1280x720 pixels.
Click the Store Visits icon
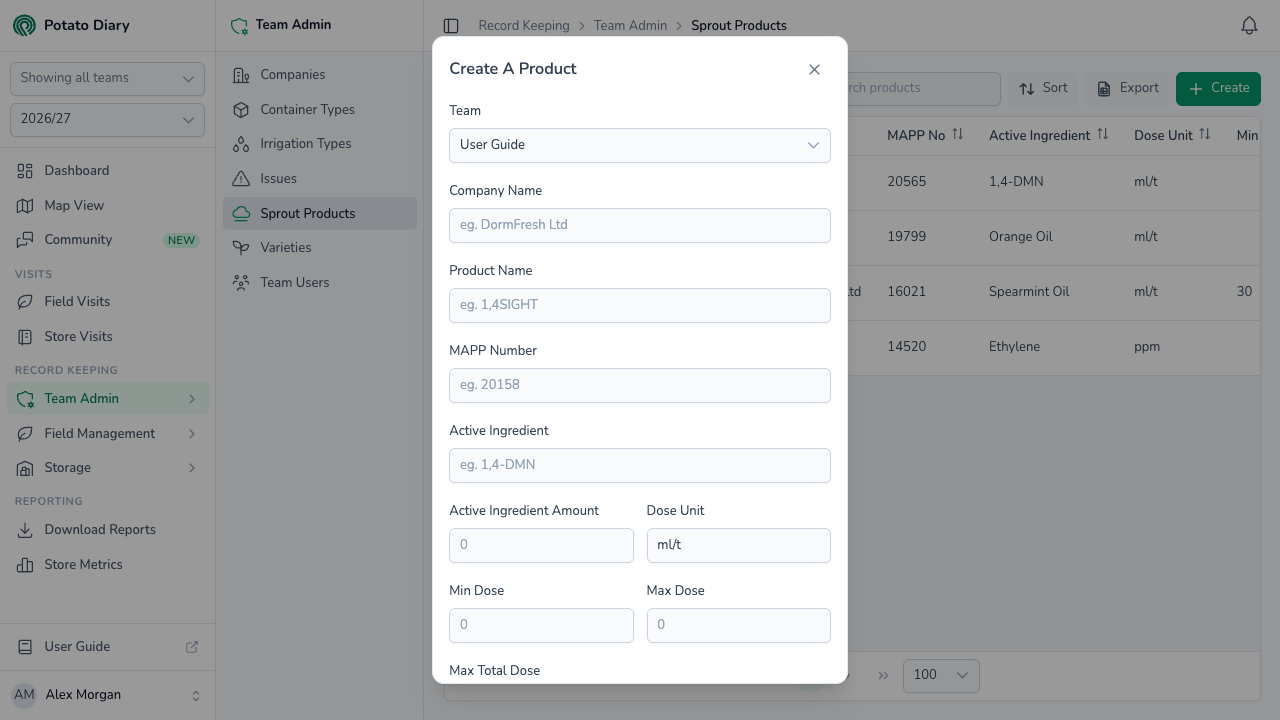pos(25,337)
